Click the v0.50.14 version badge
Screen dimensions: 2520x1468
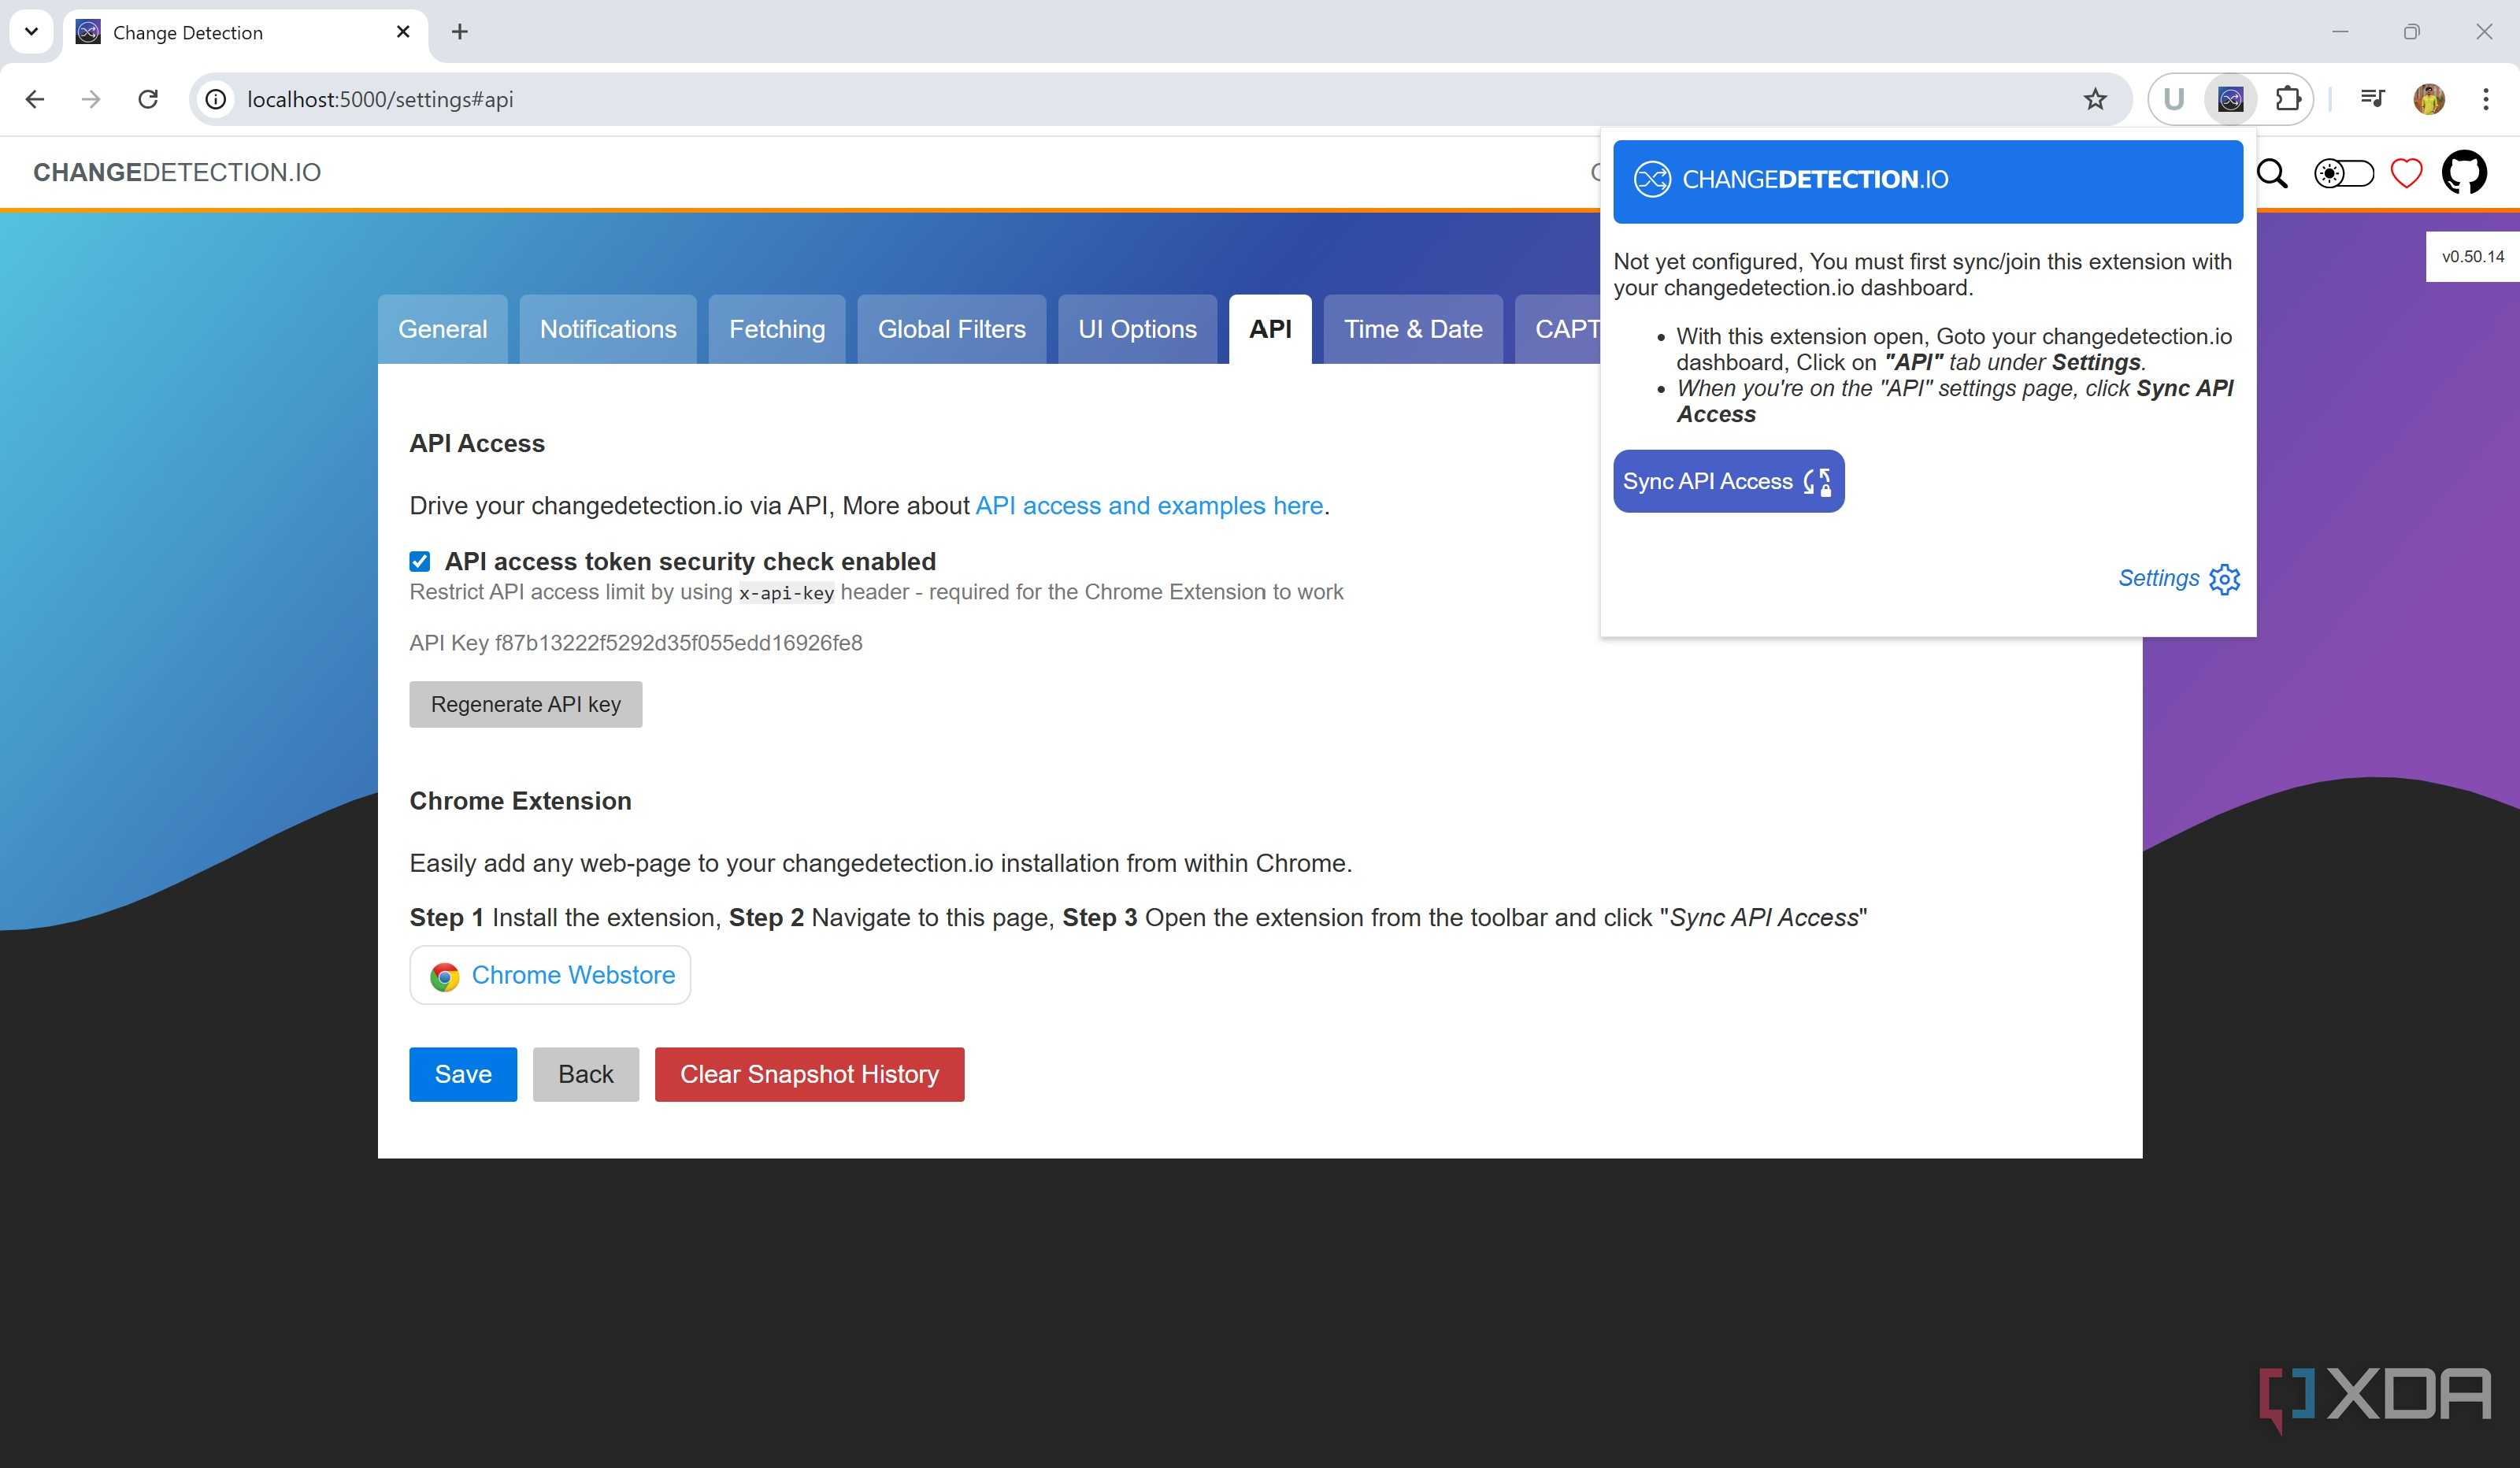coord(2472,257)
